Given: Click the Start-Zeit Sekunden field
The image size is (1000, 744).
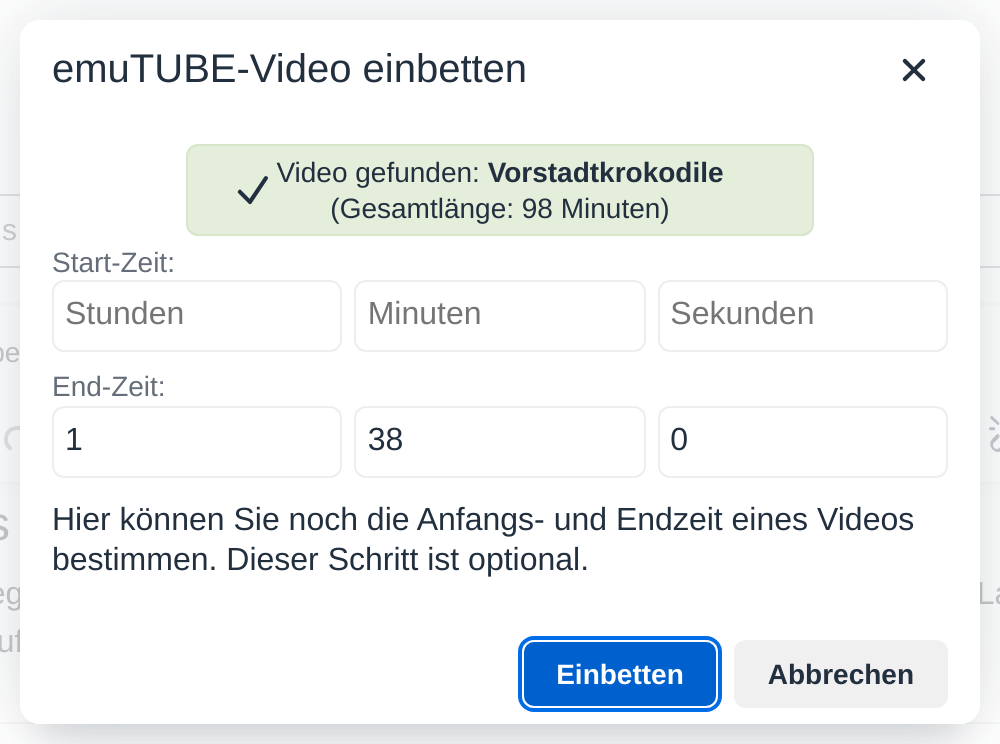Looking at the screenshot, I should click(802, 316).
